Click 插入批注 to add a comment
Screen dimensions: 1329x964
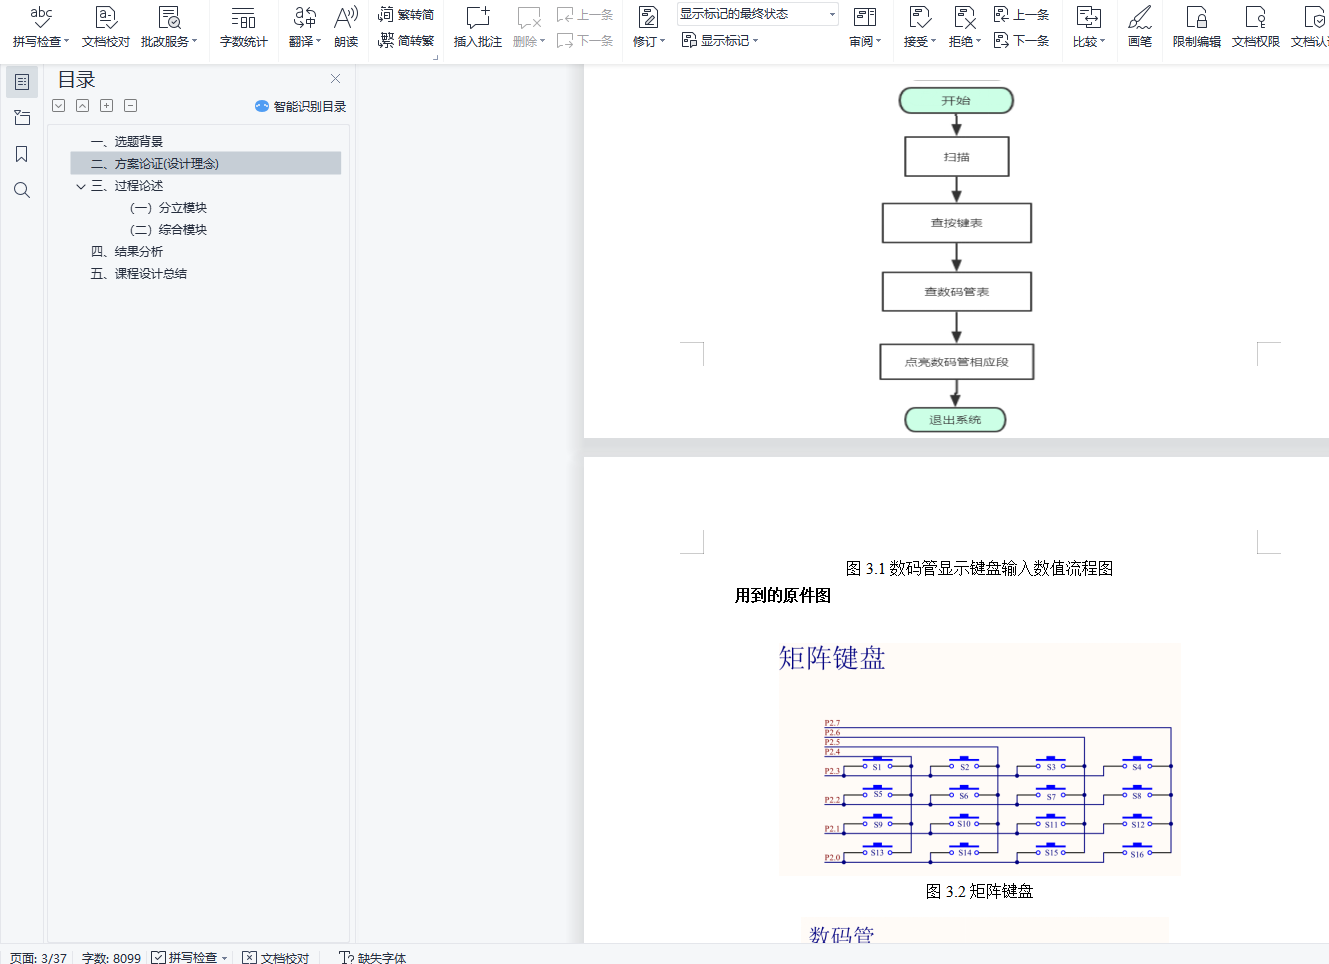[478, 26]
